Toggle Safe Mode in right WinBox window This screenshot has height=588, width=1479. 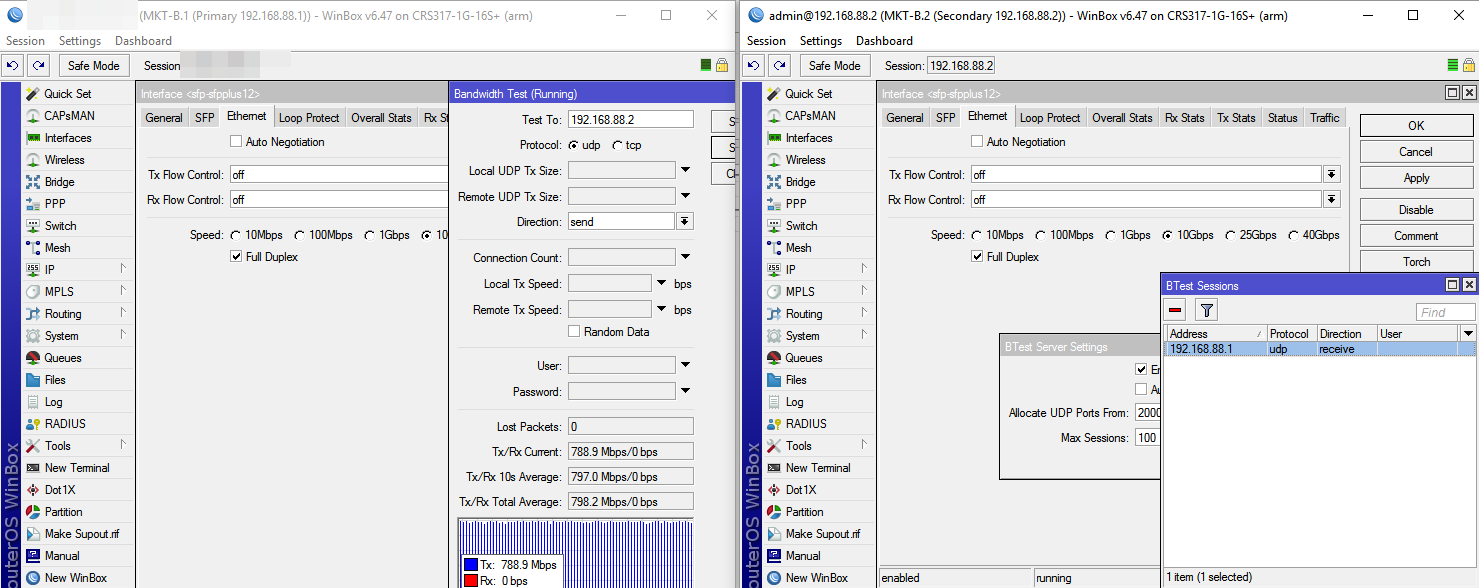[834, 66]
